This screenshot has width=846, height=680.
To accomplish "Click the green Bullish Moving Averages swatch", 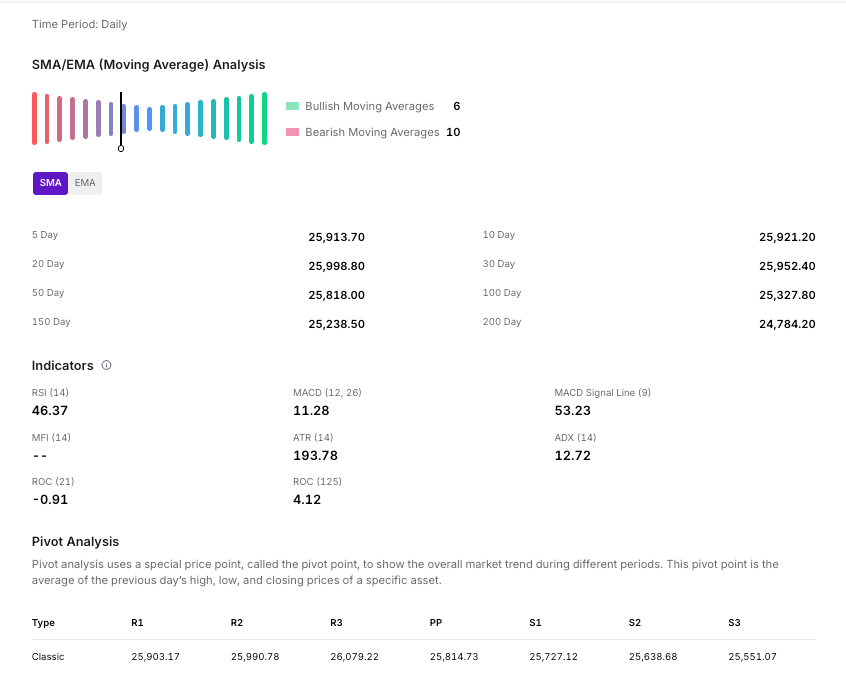I will point(292,106).
